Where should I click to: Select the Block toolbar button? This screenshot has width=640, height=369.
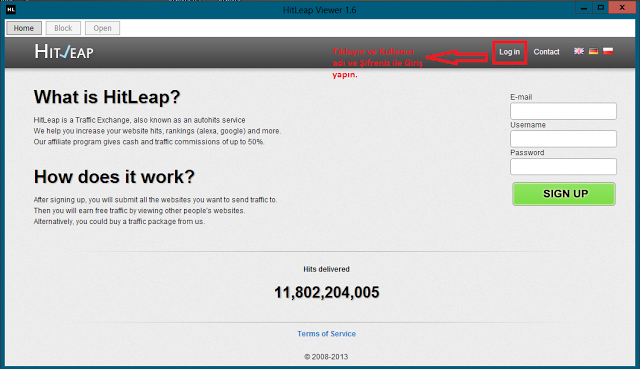[x=63, y=28]
